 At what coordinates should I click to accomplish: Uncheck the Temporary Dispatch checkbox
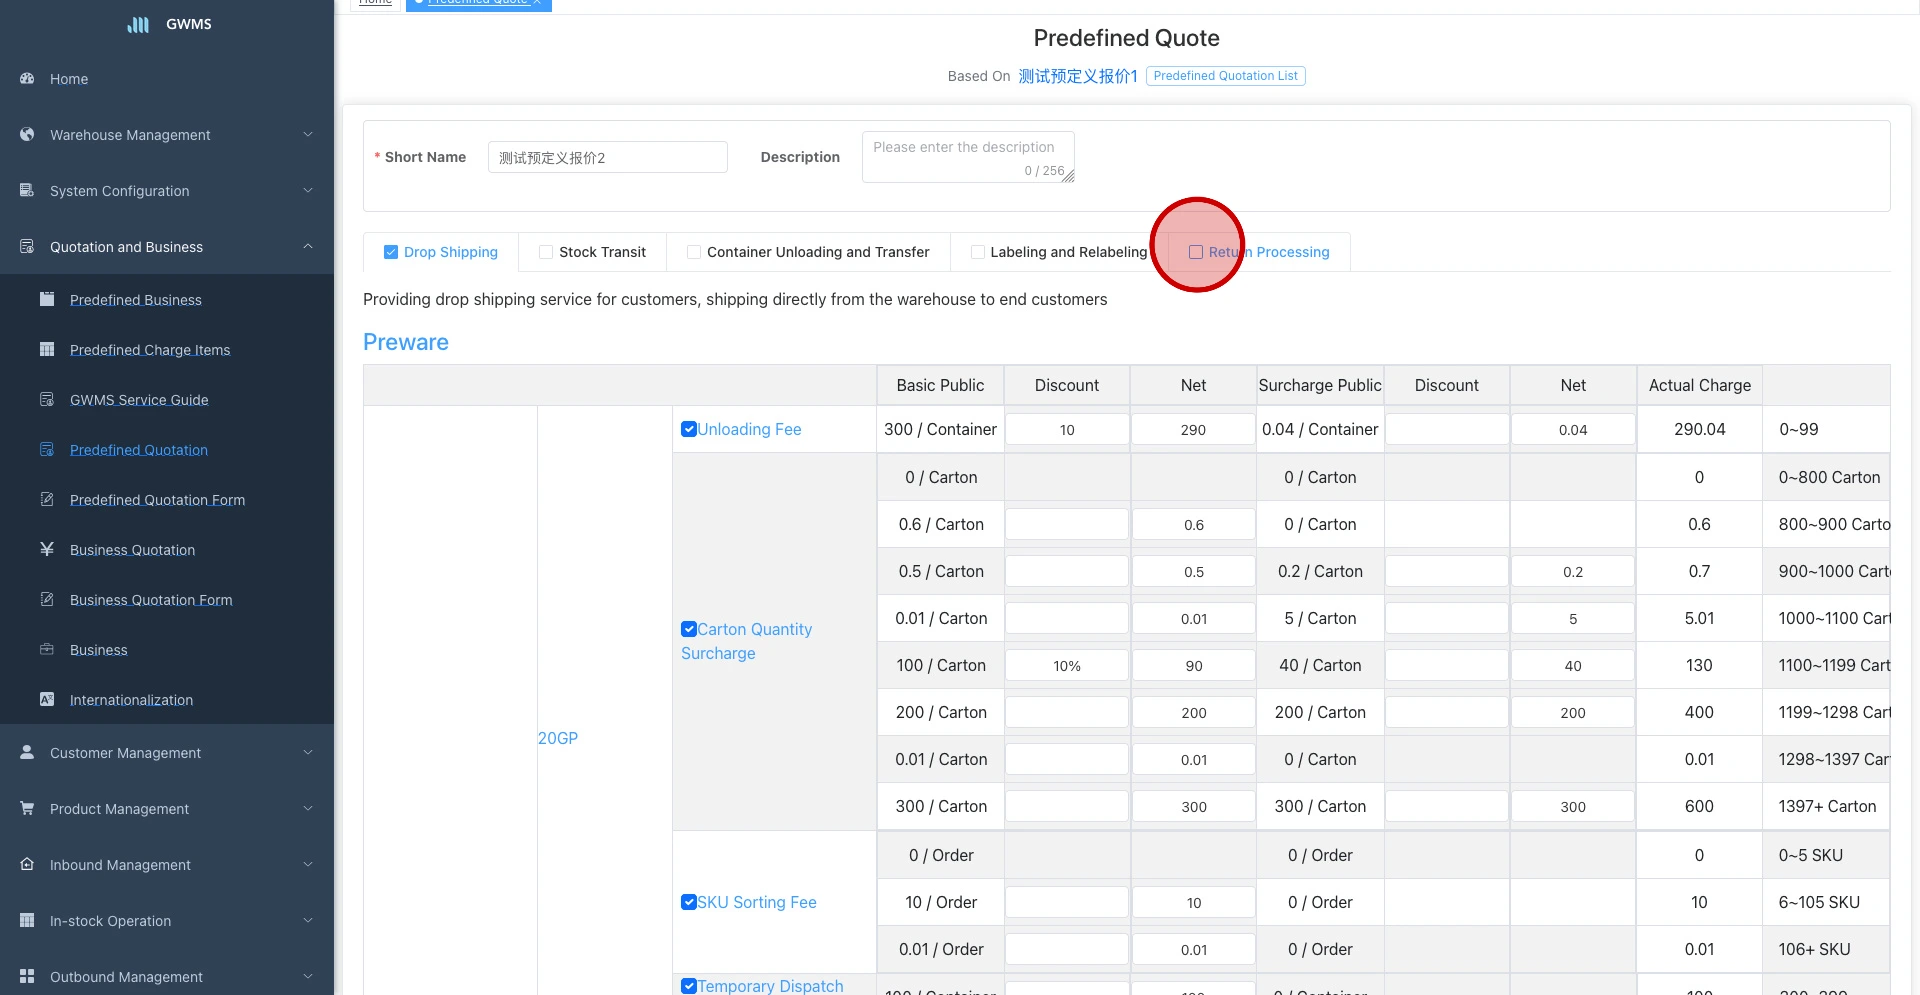click(689, 986)
